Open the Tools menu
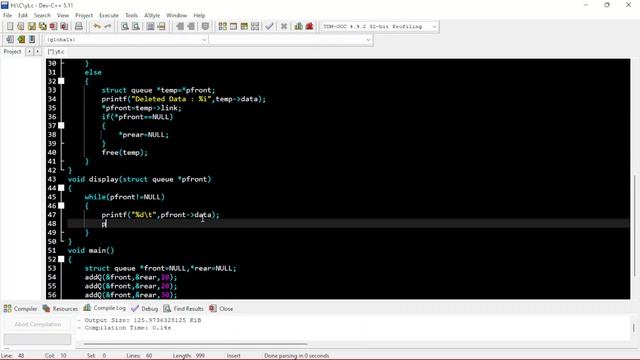 pyautogui.click(x=131, y=15)
